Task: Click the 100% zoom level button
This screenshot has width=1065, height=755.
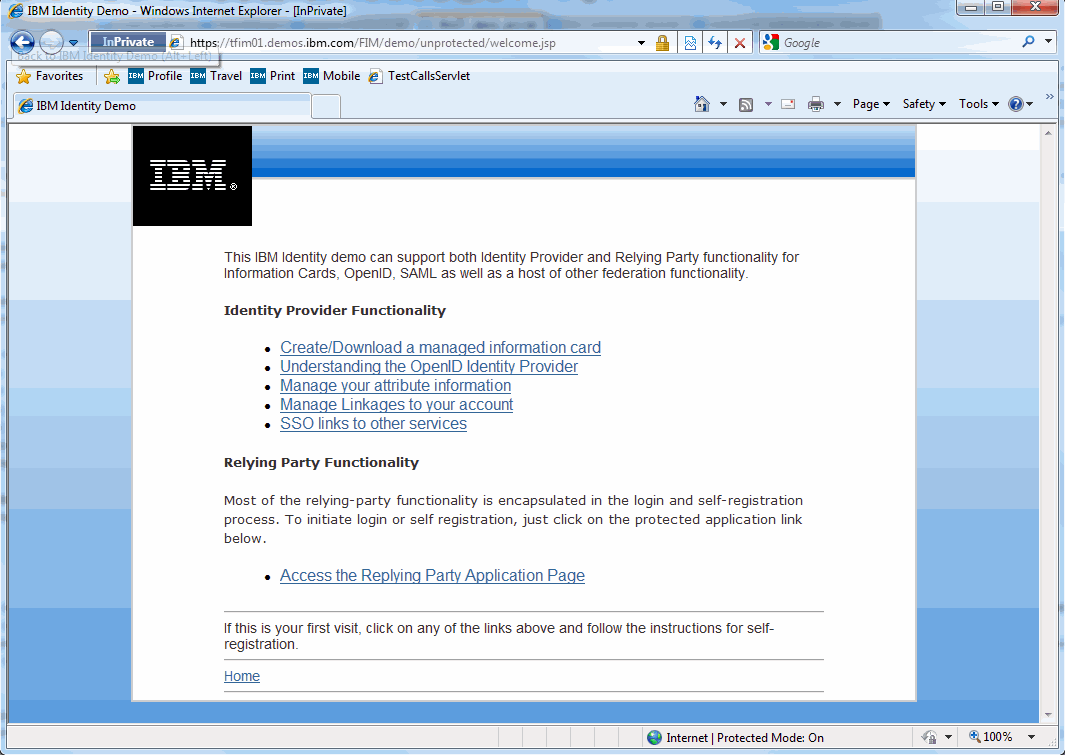Action: coord(991,737)
